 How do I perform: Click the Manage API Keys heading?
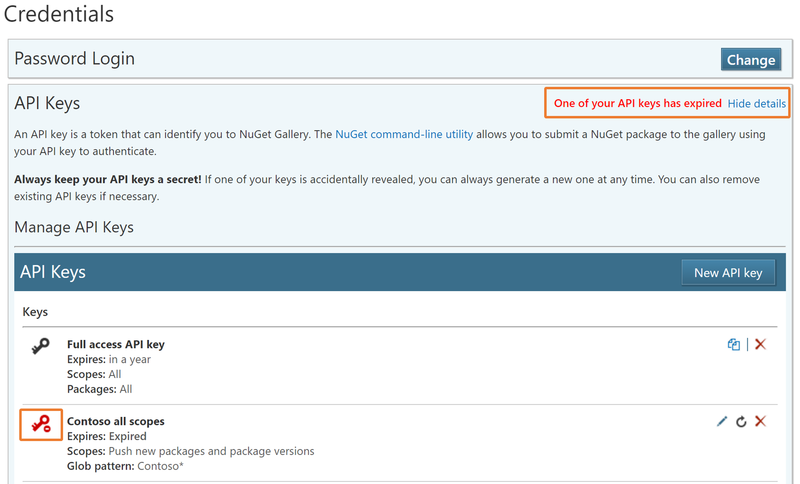click(x=74, y=227)
